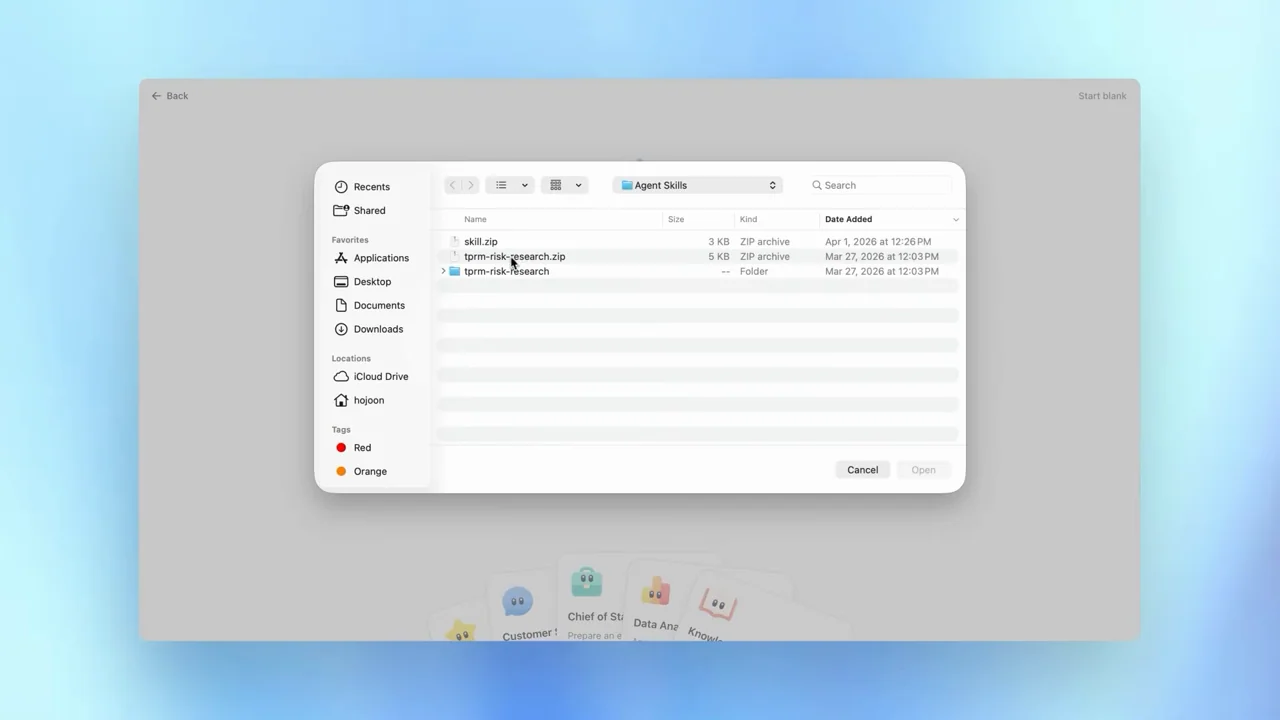Open the list view options dropdown
1280x720 pixels.
[x=524, y=185]
